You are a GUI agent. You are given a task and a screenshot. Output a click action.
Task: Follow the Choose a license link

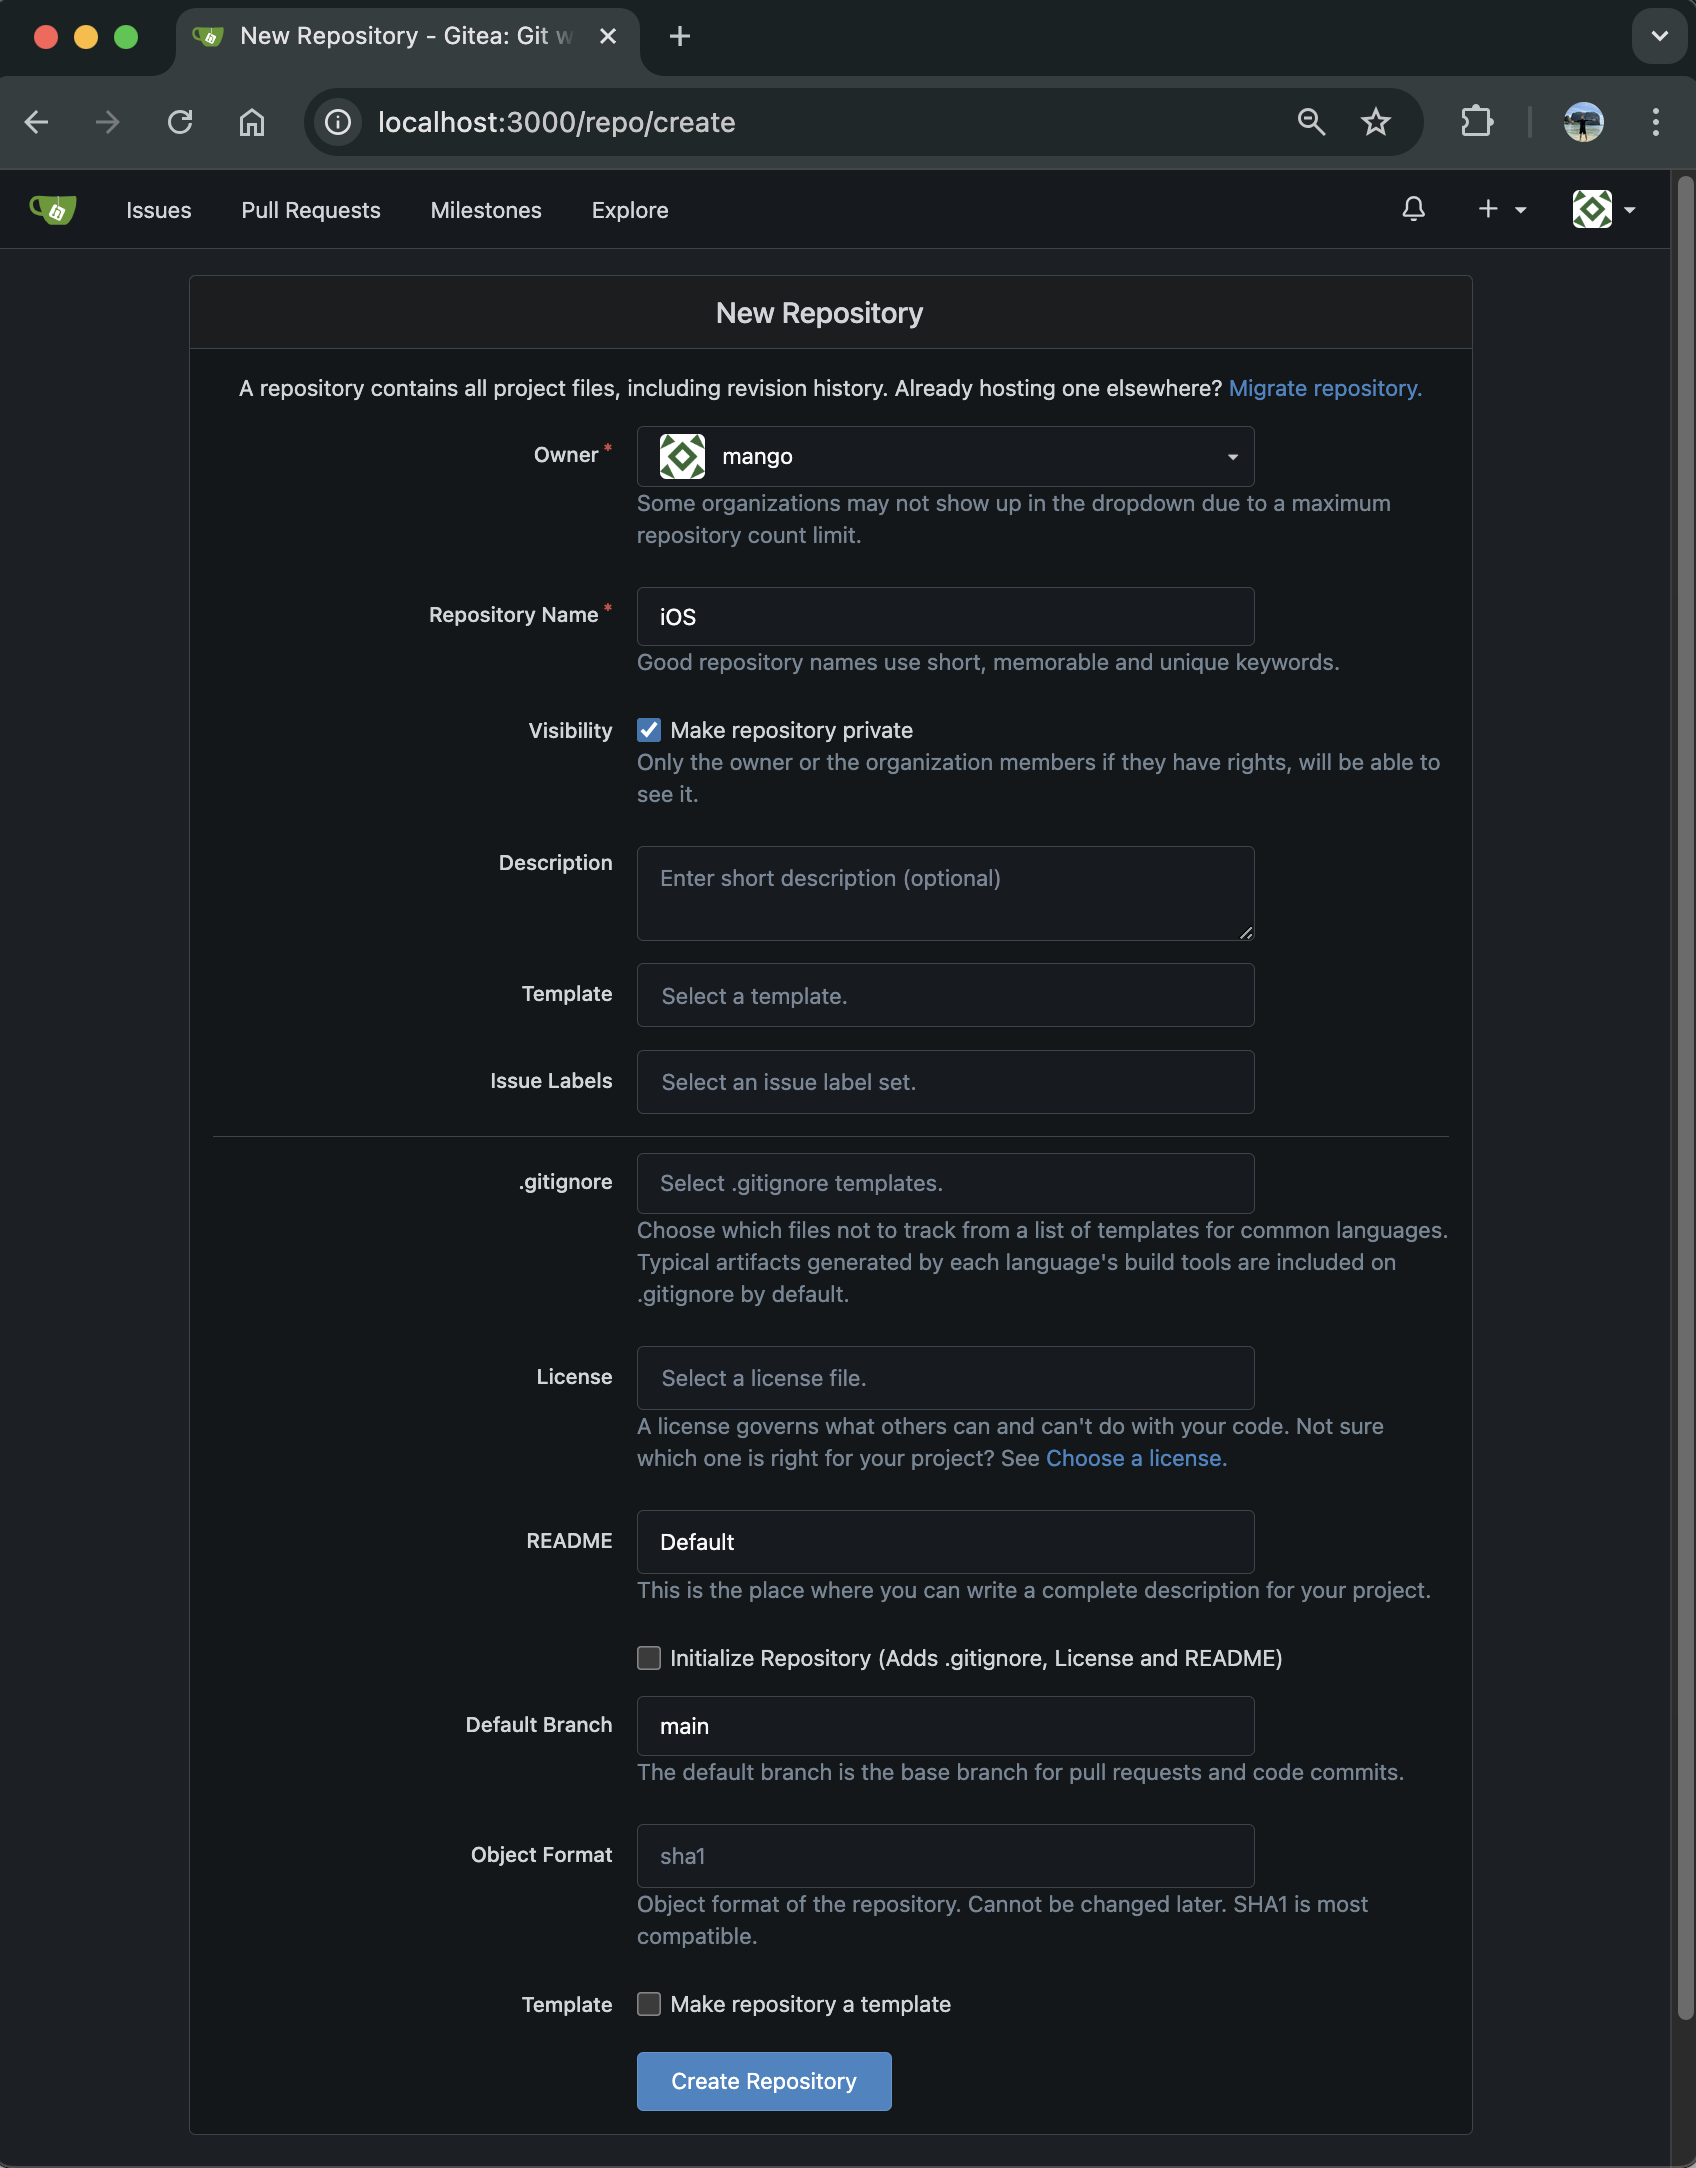coord(1136,1458)
